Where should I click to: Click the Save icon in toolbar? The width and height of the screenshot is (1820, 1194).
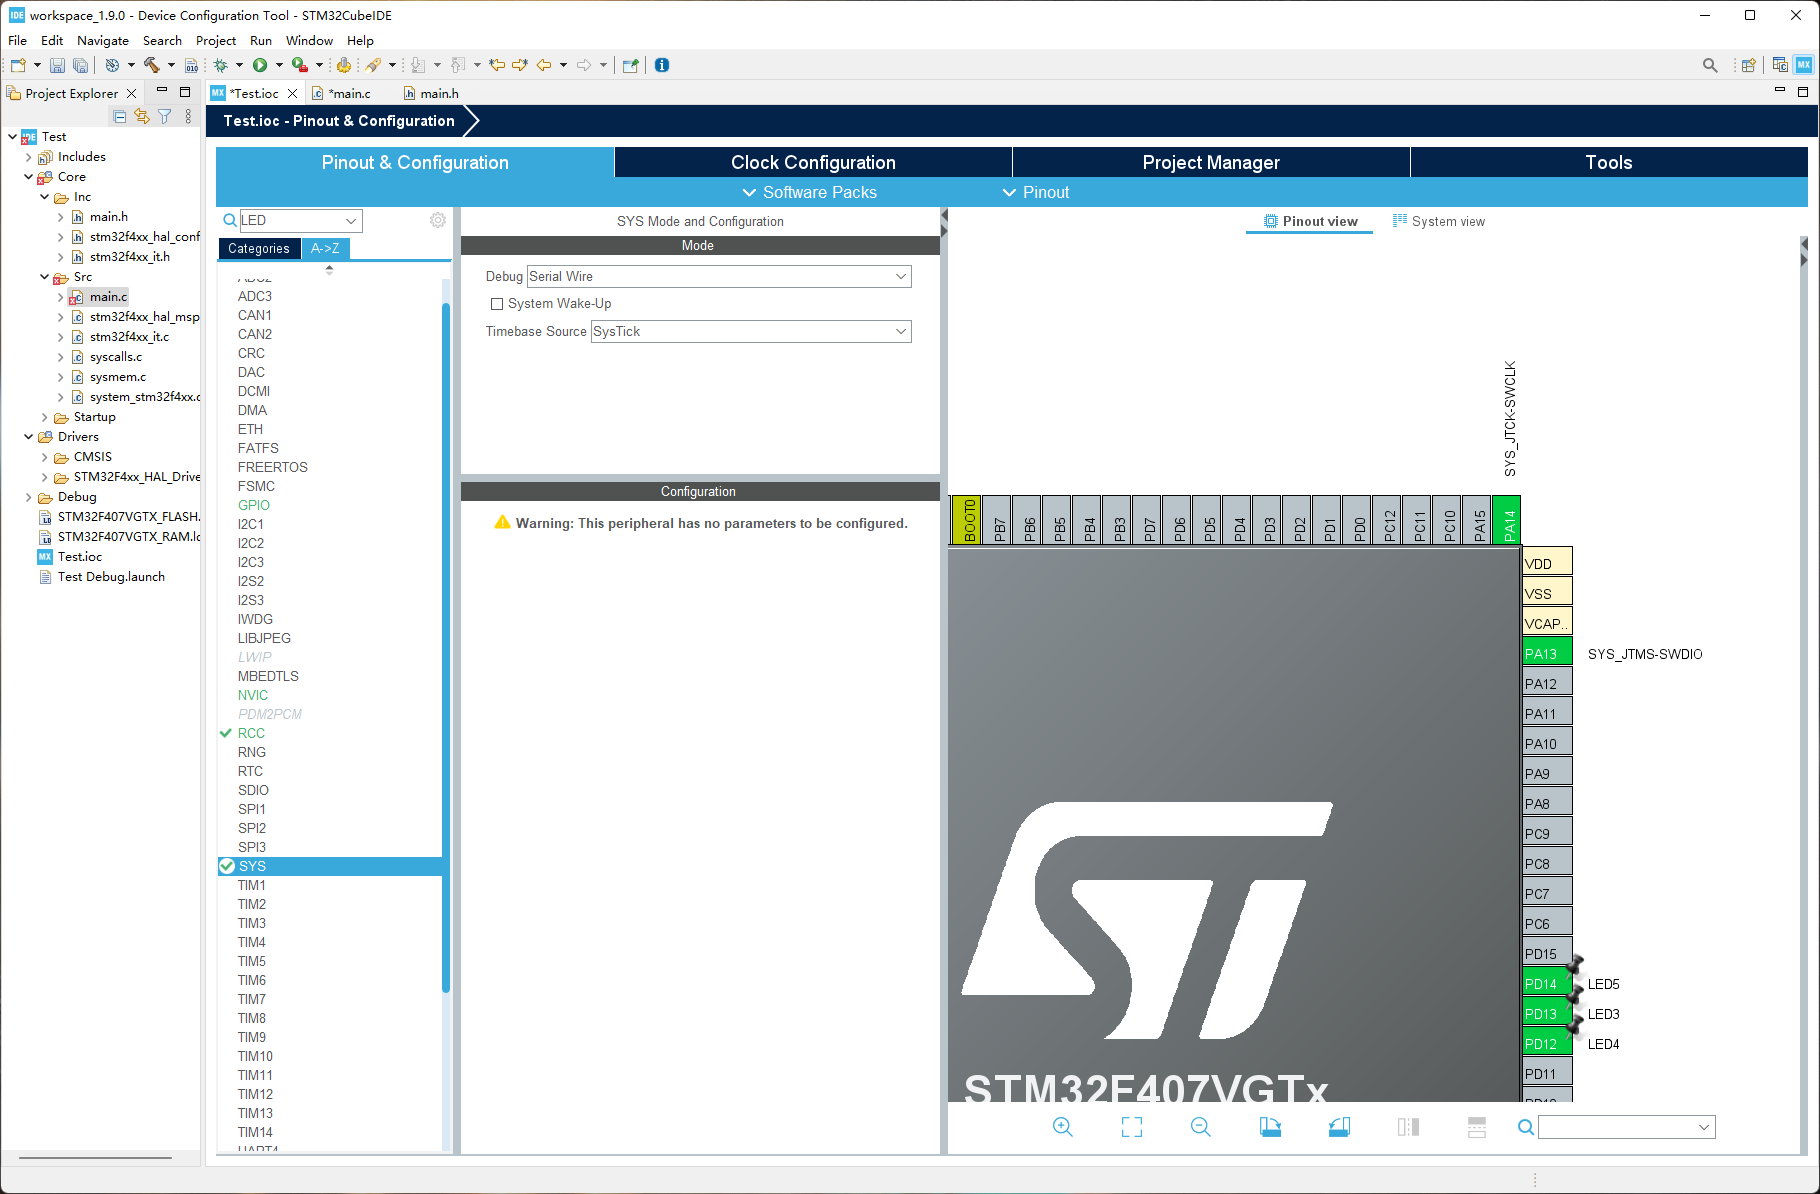[x=57, y=65]
